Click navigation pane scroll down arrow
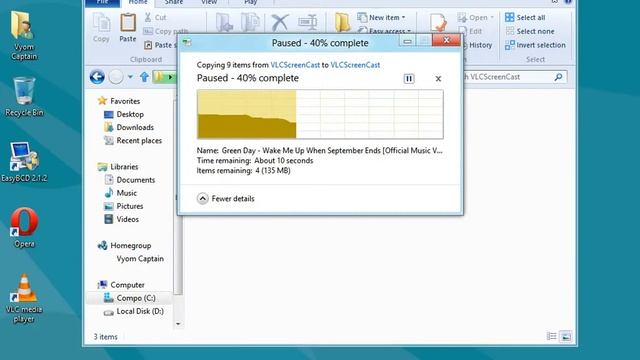The image size is (640, 360). tap(178, 324)
